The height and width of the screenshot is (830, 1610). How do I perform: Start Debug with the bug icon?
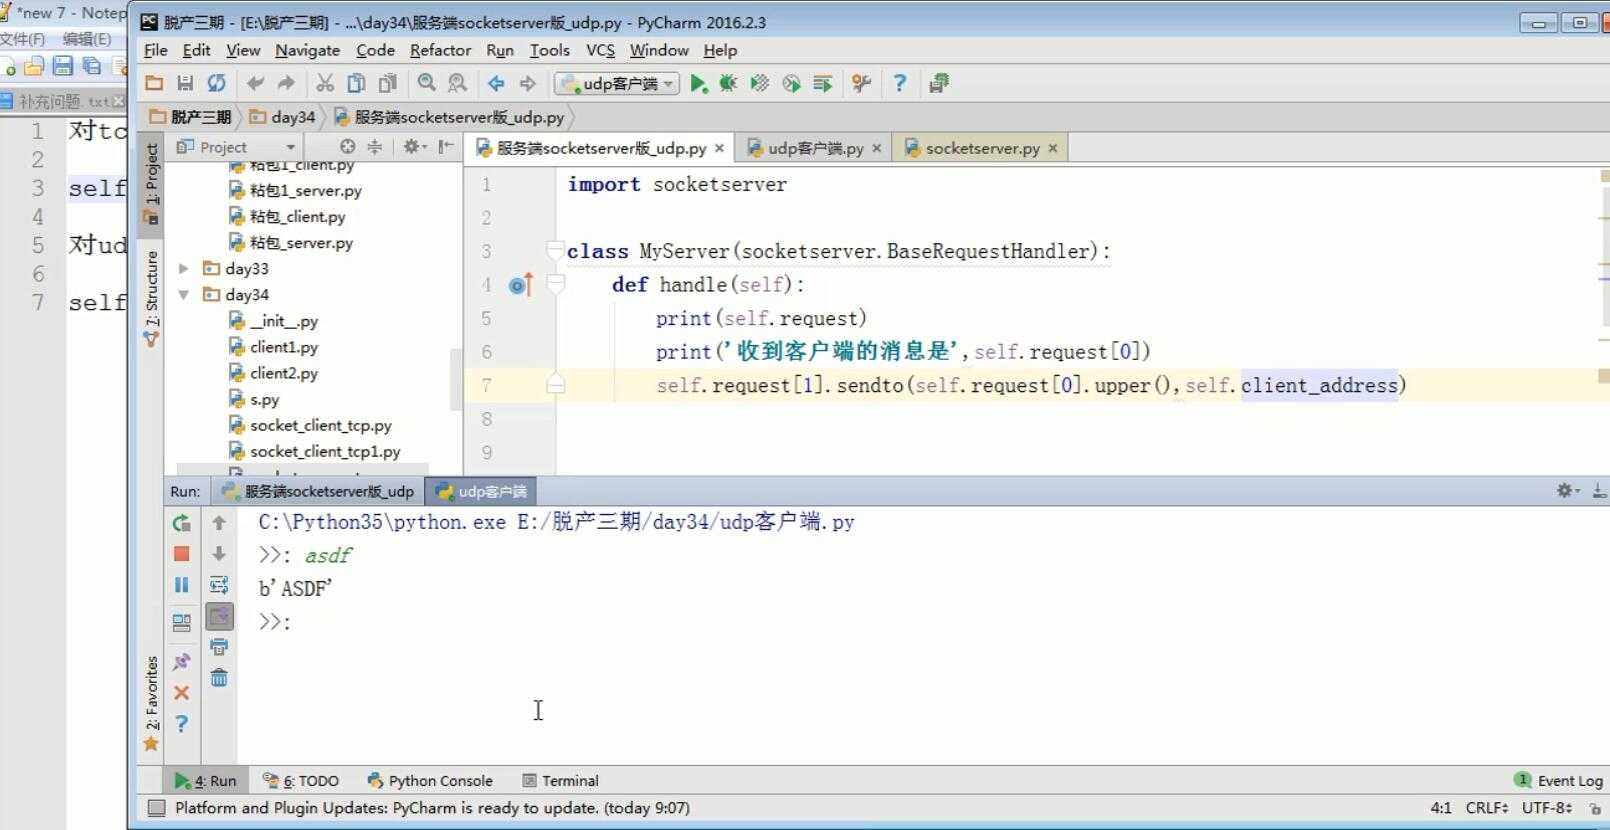(x=728, y=83)
